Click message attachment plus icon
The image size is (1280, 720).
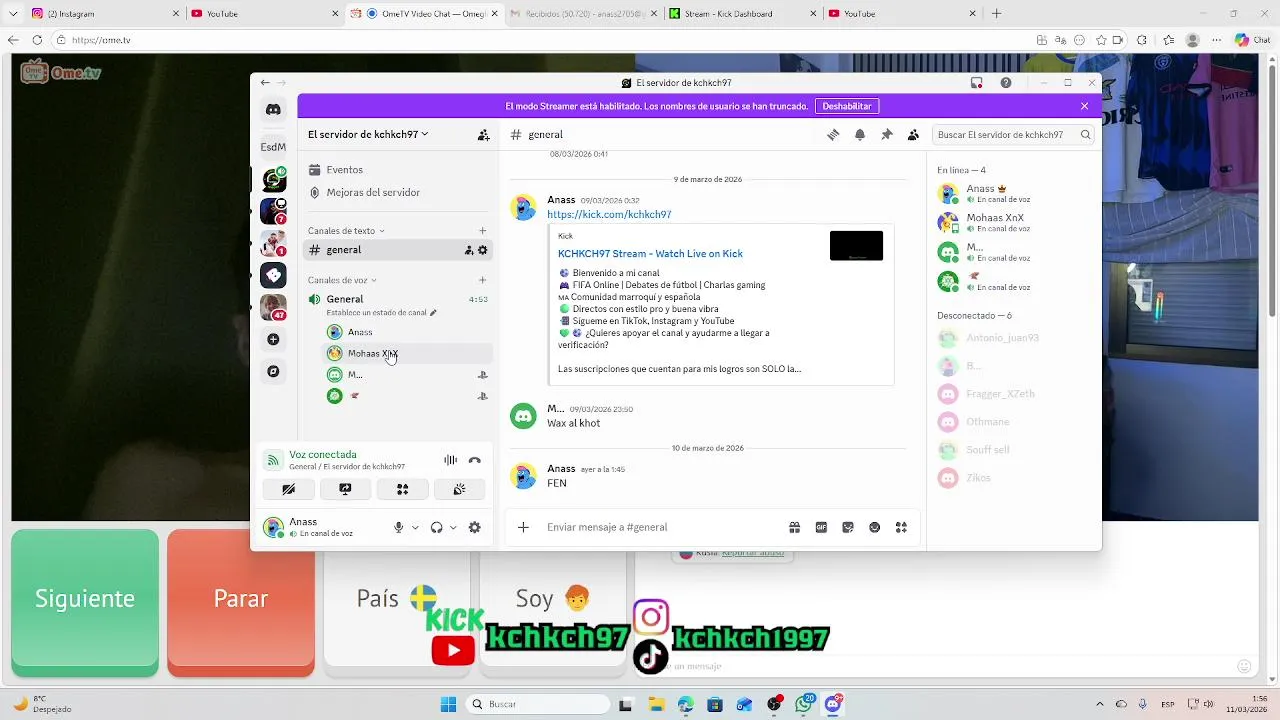pyautogui.click(x=523, y=527)
